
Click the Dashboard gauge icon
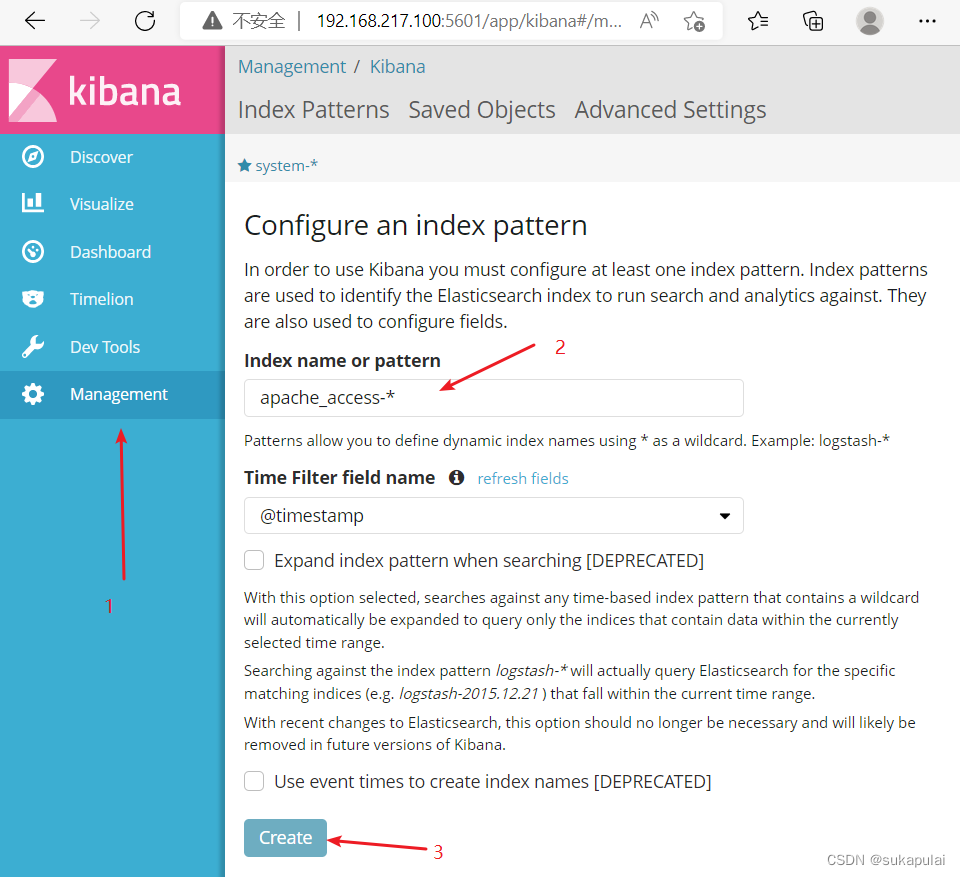tap(32, 252)
